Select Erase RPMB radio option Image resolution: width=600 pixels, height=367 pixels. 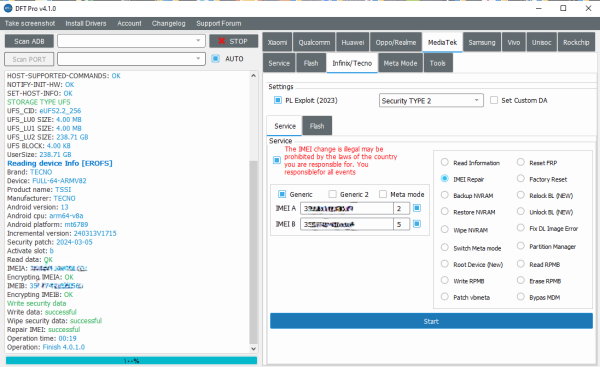(520, 281)
